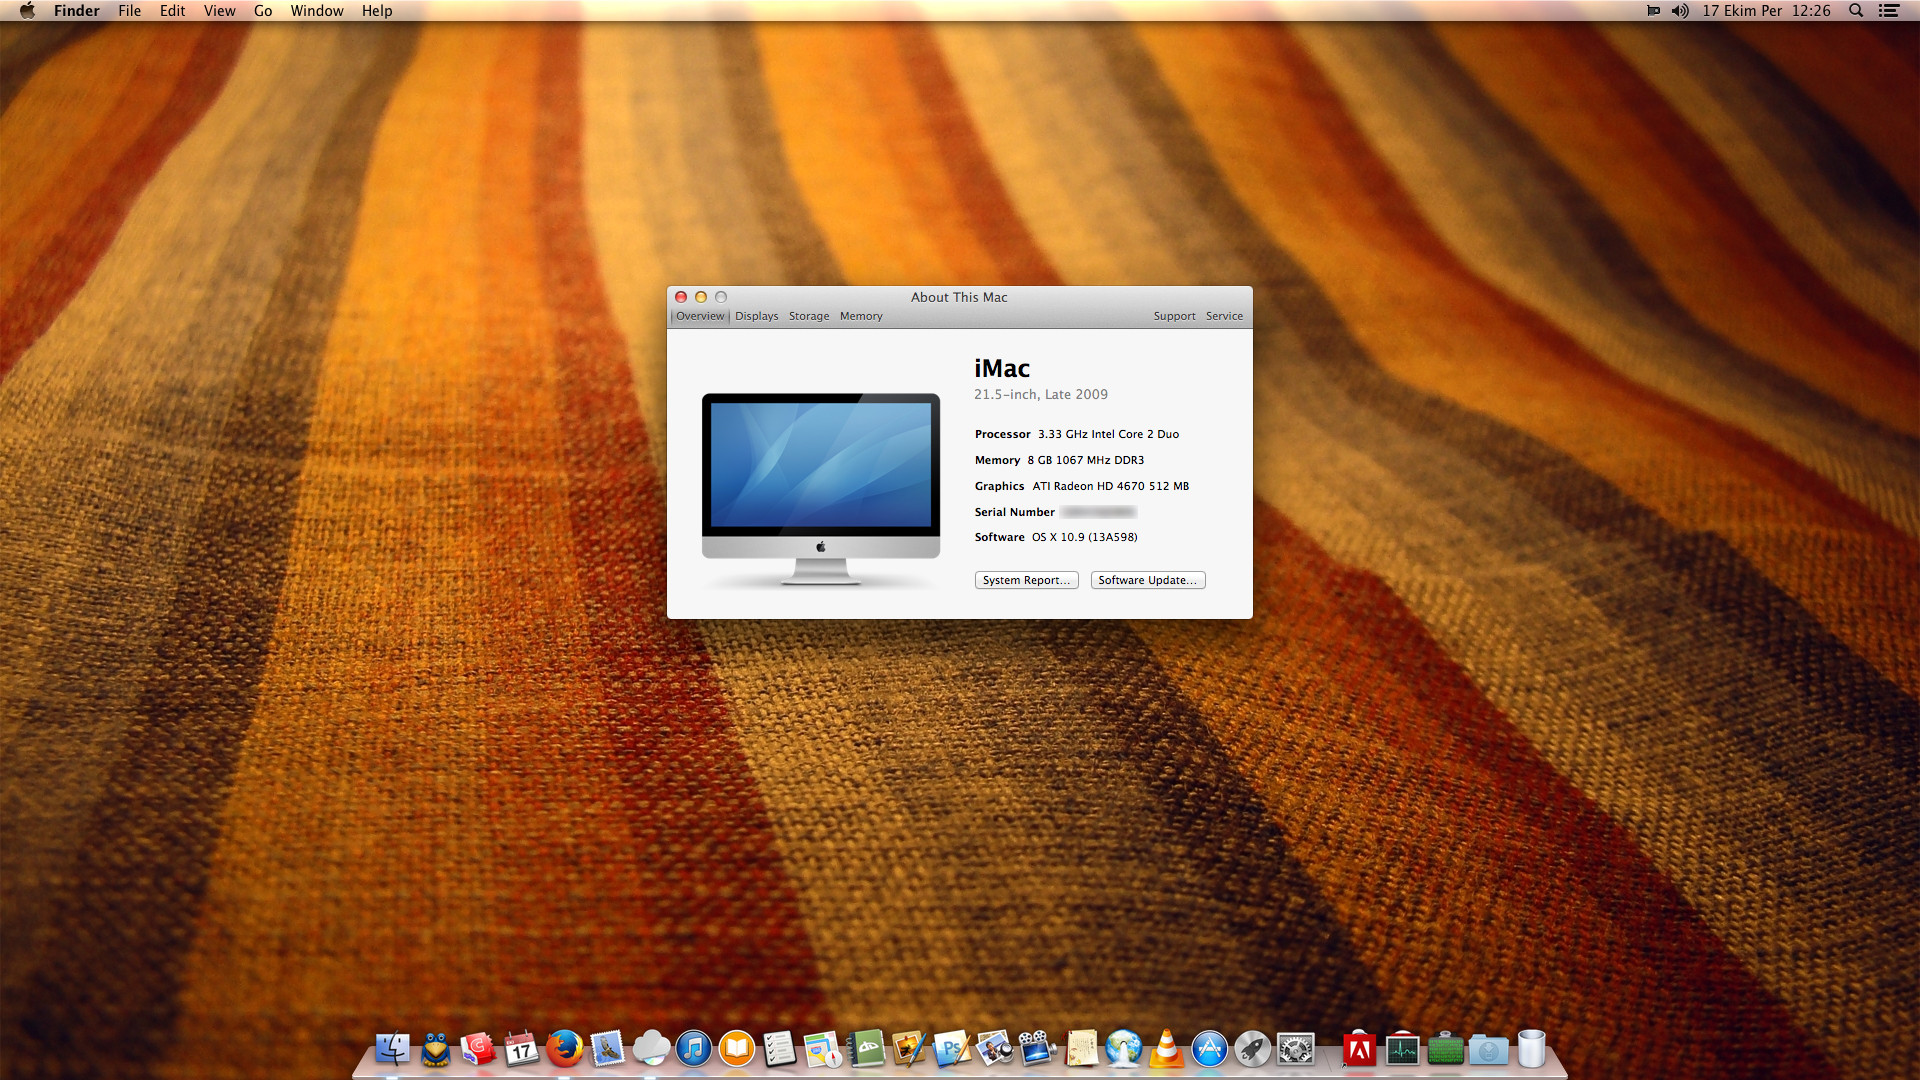1920x1080 pixels.
Task: Open the File menu
Action: tap(130, 11)
